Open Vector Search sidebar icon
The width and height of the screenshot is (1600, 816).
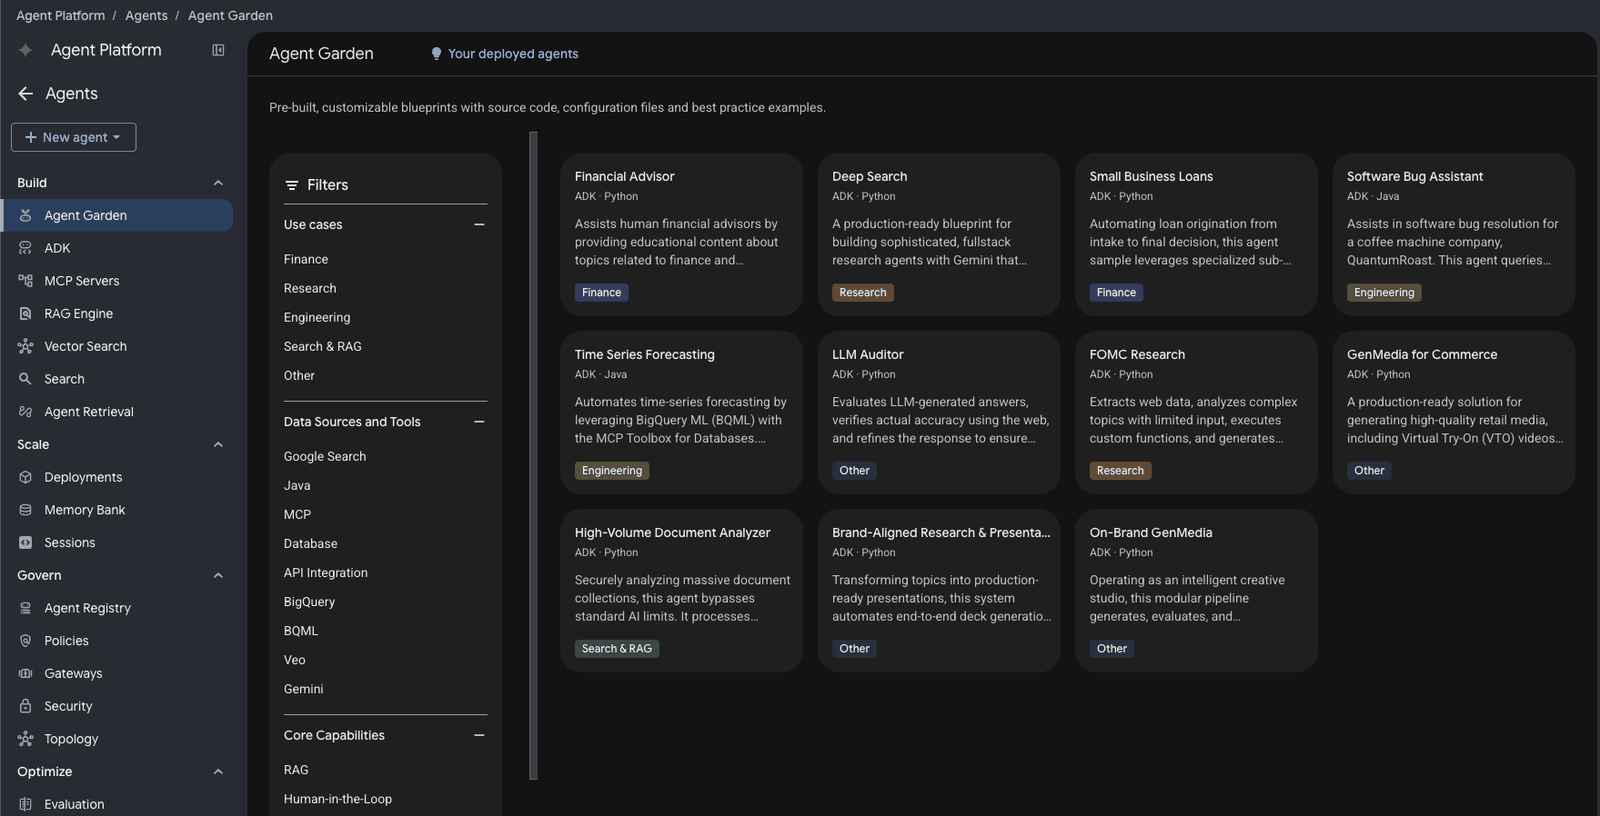click(x=26, y=346)
